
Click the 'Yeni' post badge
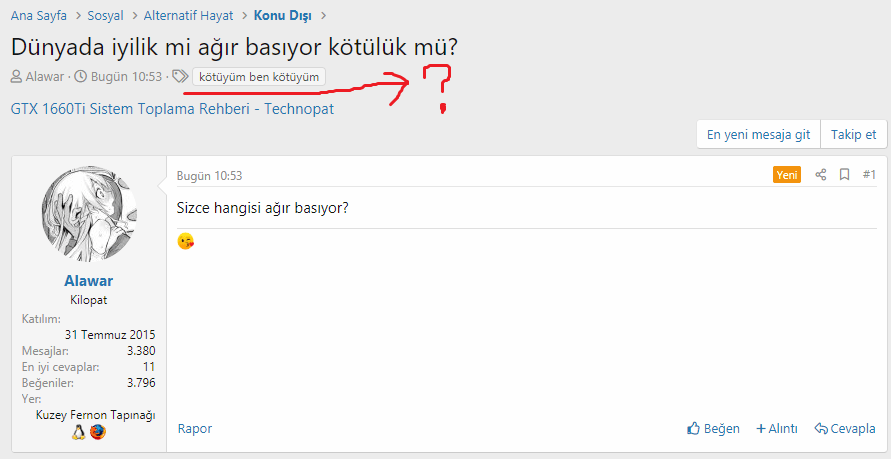tap(786, 175)
